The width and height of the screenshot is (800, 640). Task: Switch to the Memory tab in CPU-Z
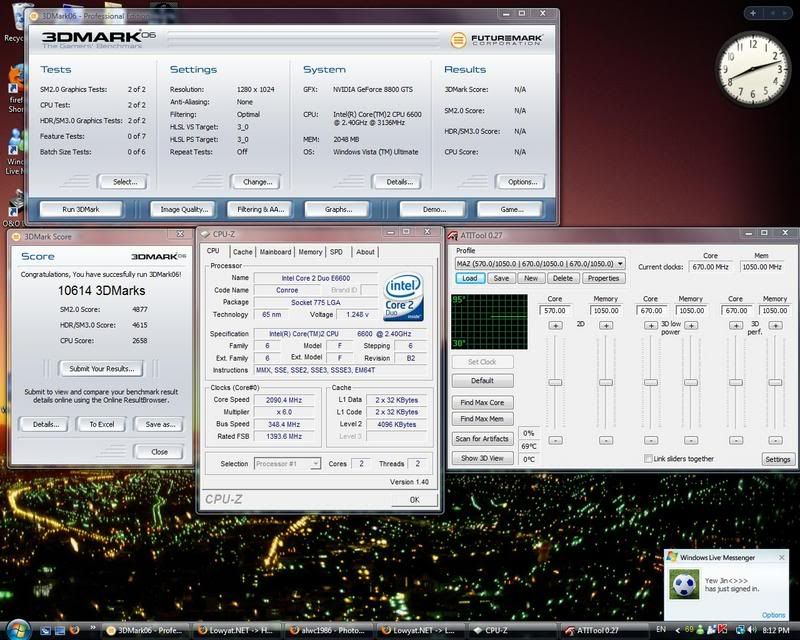tap(310, 252)
